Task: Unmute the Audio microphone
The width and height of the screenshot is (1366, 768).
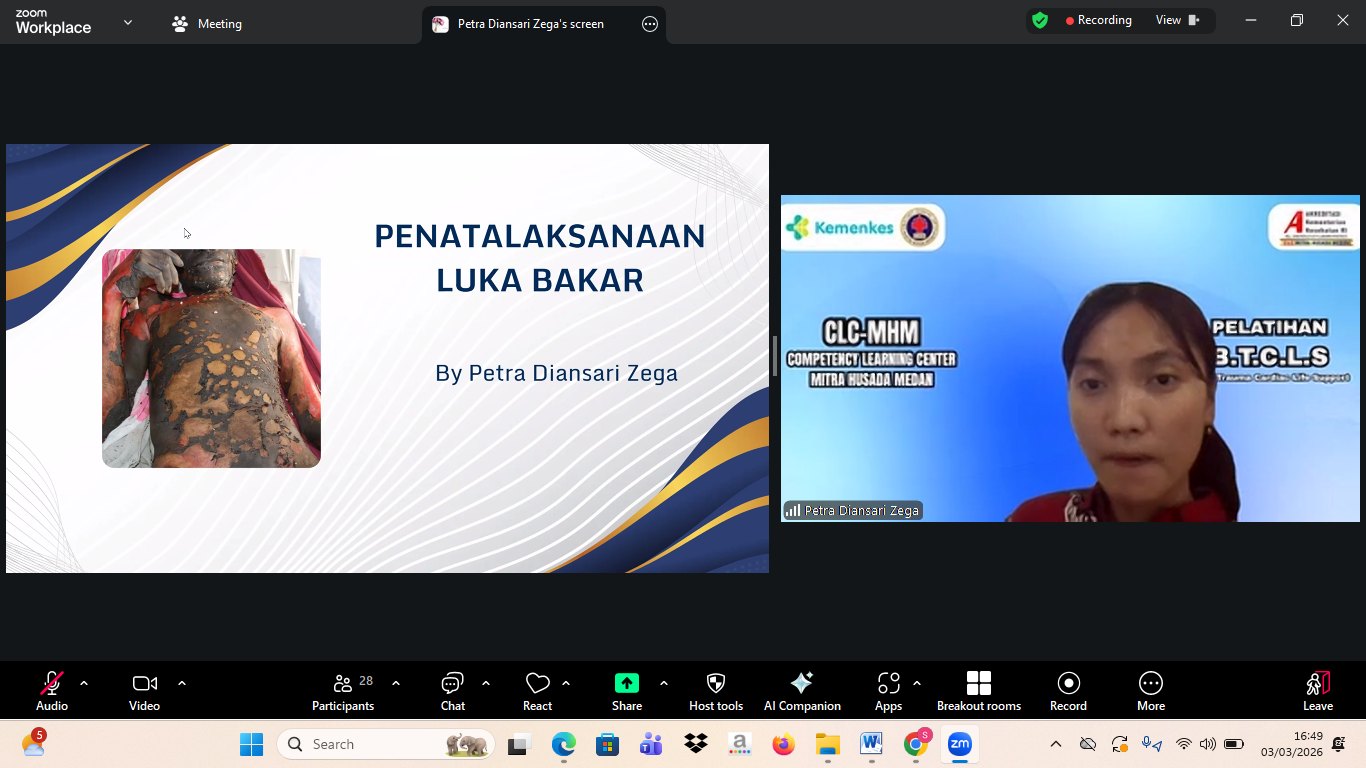Action: (x=52, y=690)
